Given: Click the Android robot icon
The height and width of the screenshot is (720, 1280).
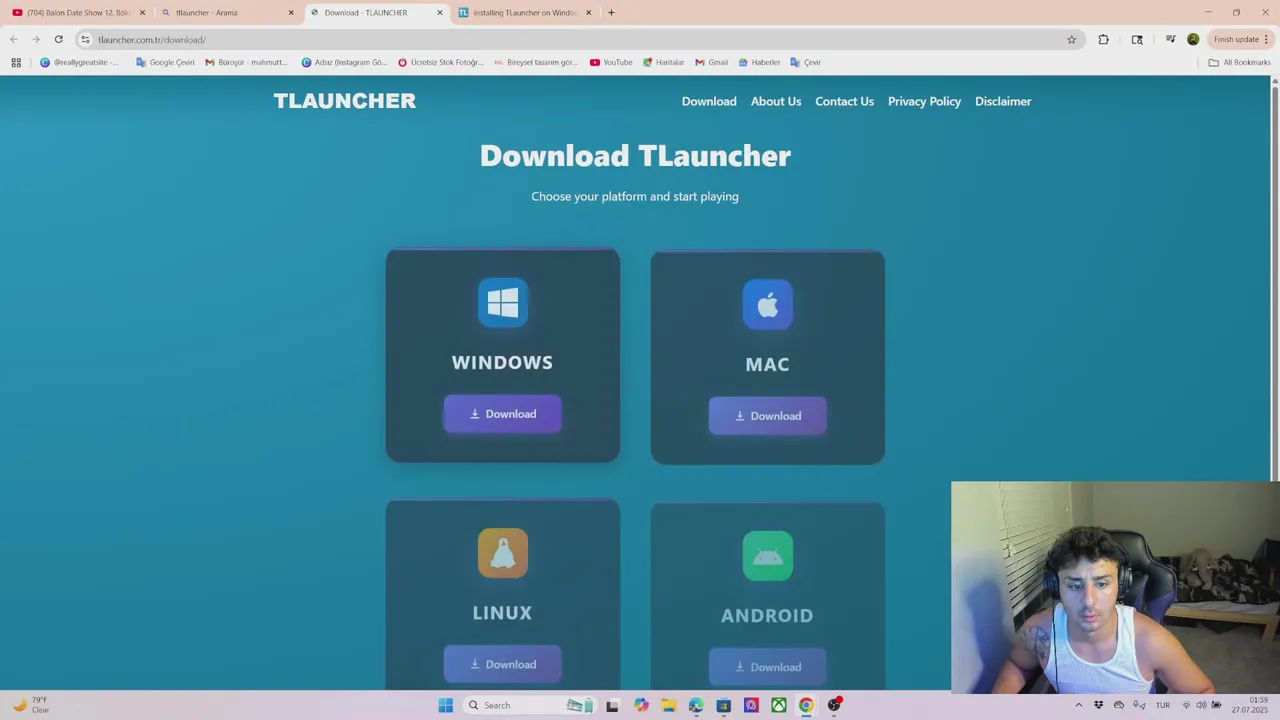Looking at the screenshot, I should (767, 555).
